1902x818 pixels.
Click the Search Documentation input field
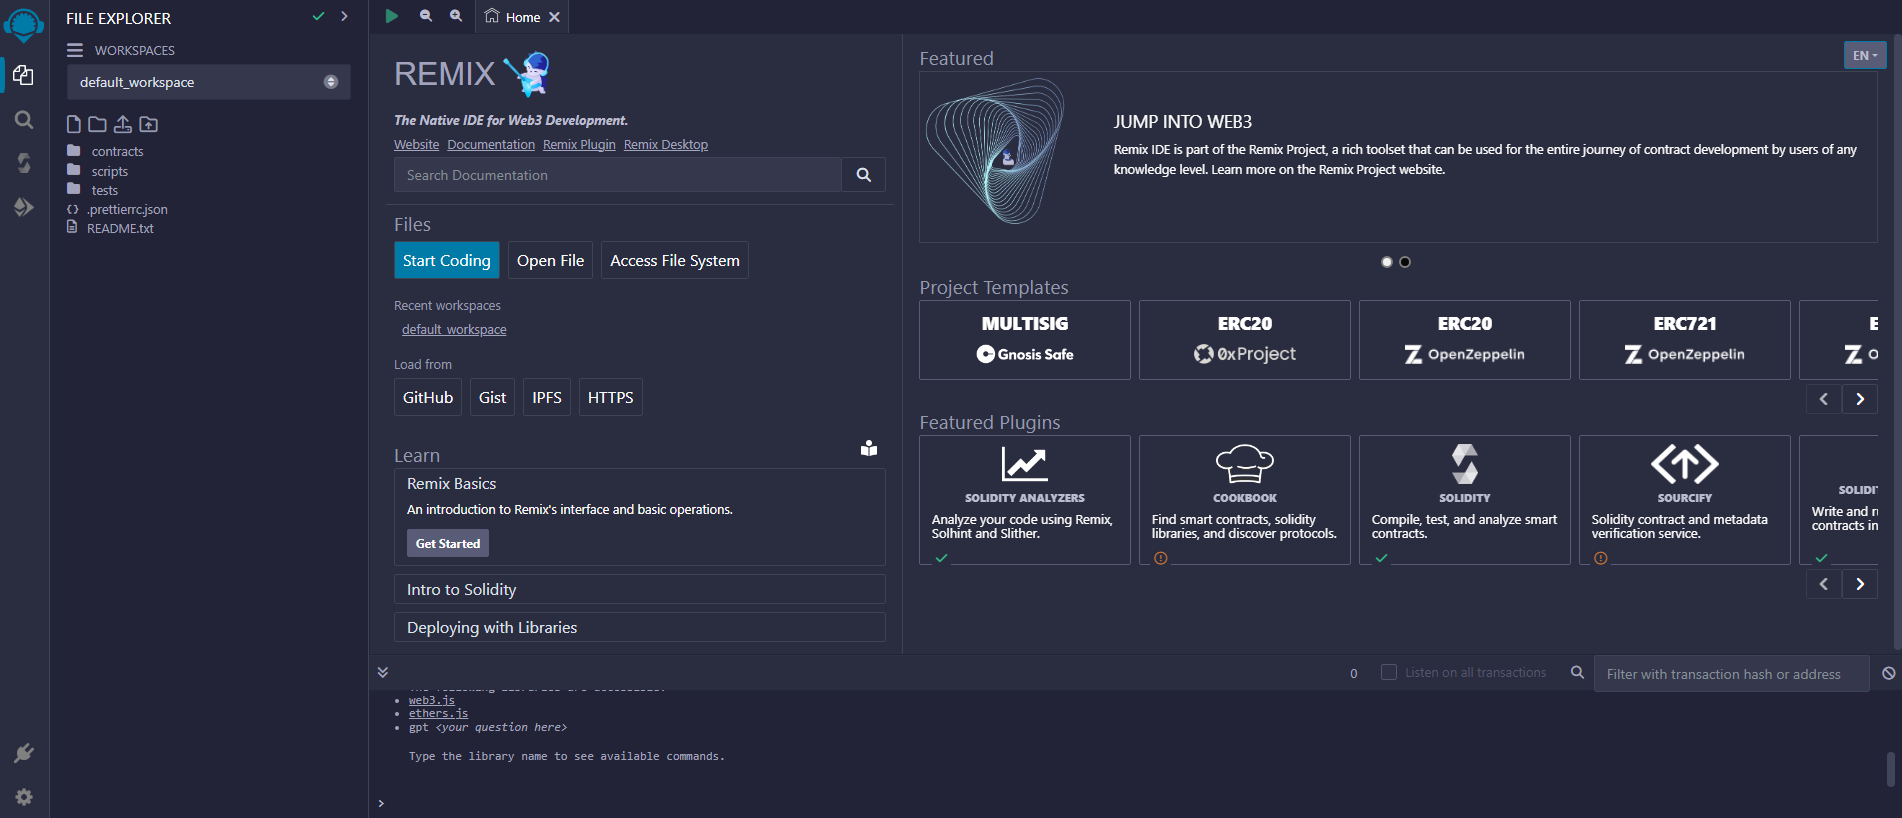click(x=618, y=175)
